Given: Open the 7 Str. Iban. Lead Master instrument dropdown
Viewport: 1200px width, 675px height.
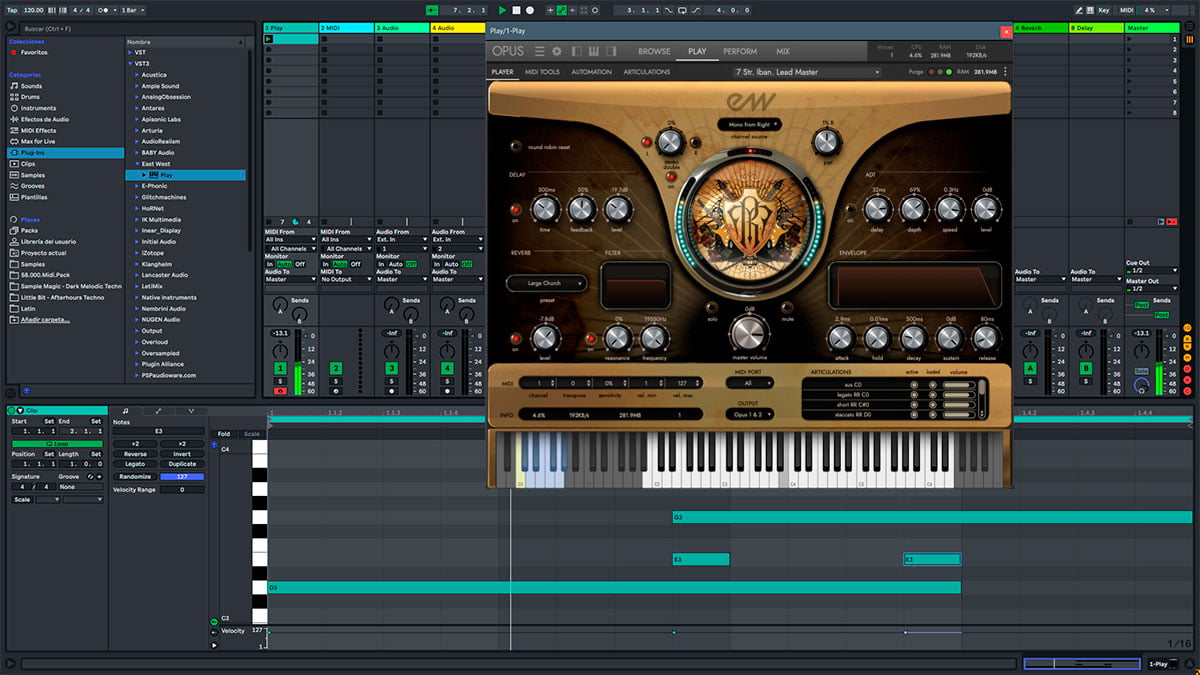Looking at the screenshot, I should click(x=807, y=72).
